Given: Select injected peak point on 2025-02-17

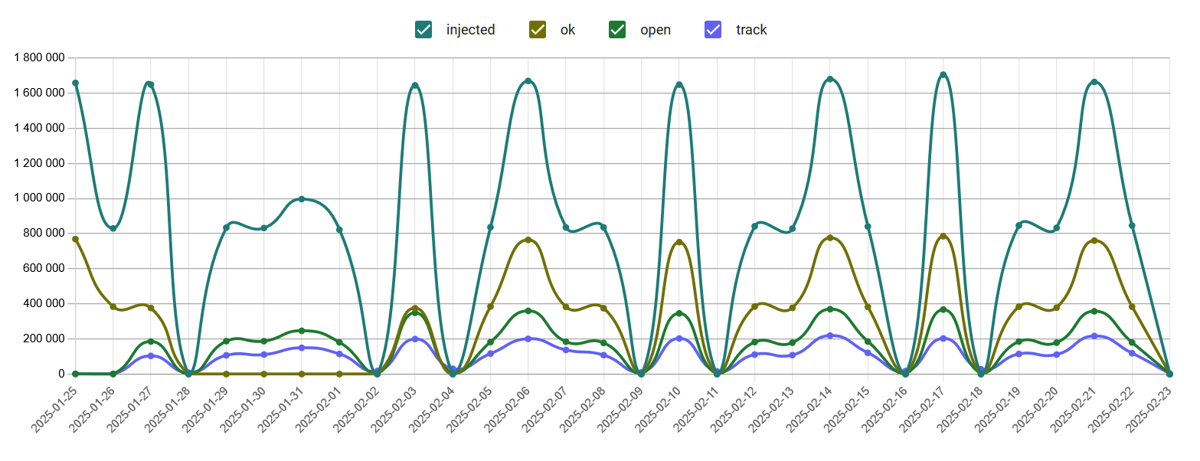Looking at the screenshot, I should (x=943, y=75).
